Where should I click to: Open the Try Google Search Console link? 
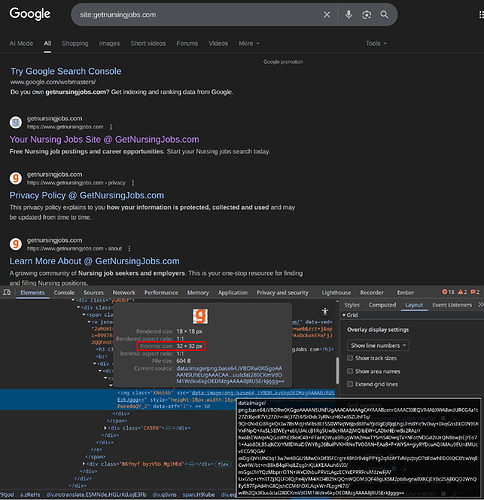click(x=66, y=71)
